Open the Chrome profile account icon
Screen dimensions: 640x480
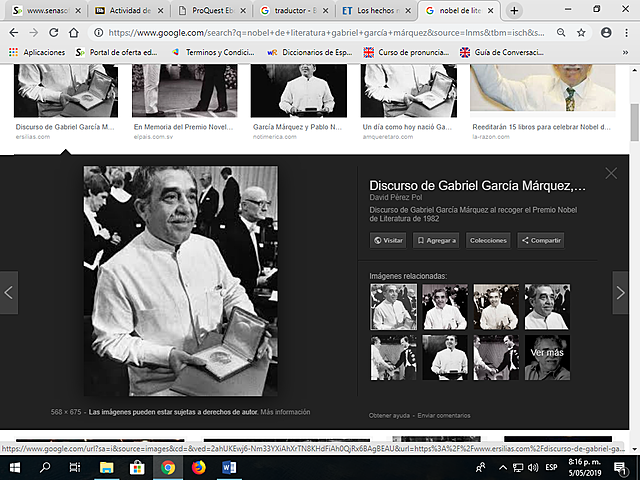[x=606, y=33]
